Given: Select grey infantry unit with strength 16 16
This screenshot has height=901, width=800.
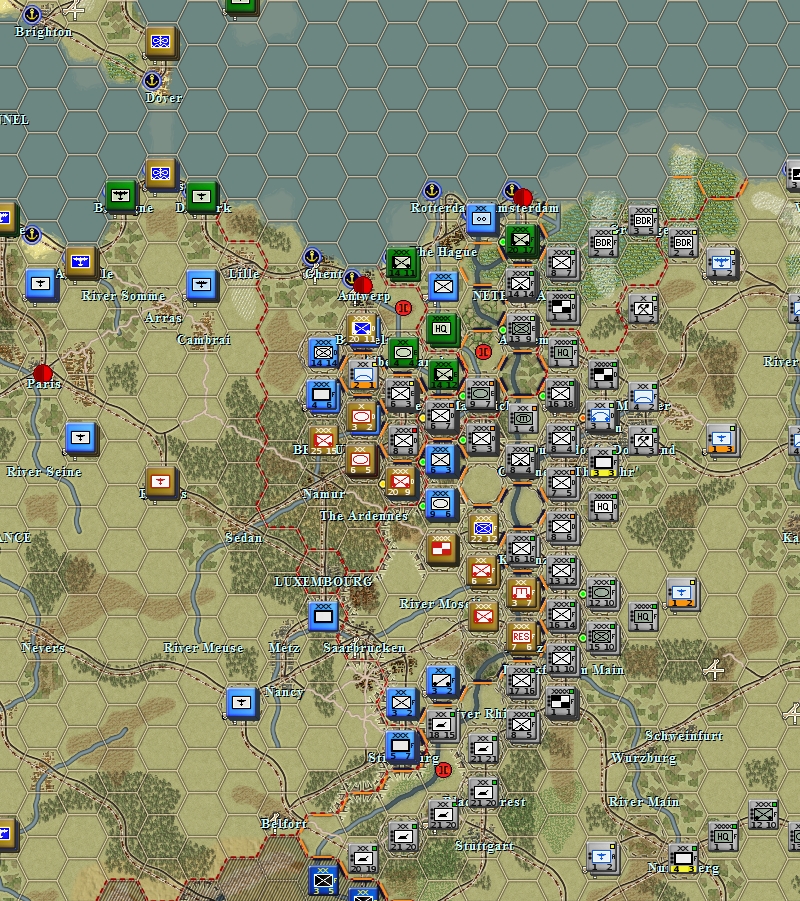Looking at the screenshot, I should [x=522, y=549].
